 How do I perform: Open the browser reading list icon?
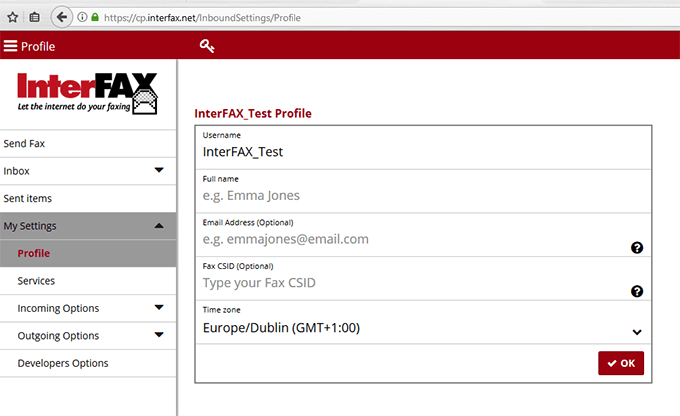[34, 17]
